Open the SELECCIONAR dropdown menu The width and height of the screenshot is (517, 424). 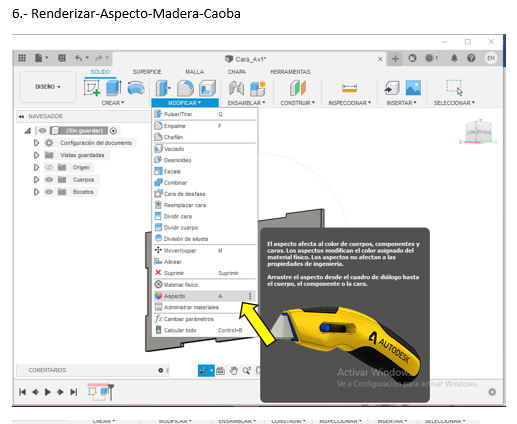click(454, 103)
